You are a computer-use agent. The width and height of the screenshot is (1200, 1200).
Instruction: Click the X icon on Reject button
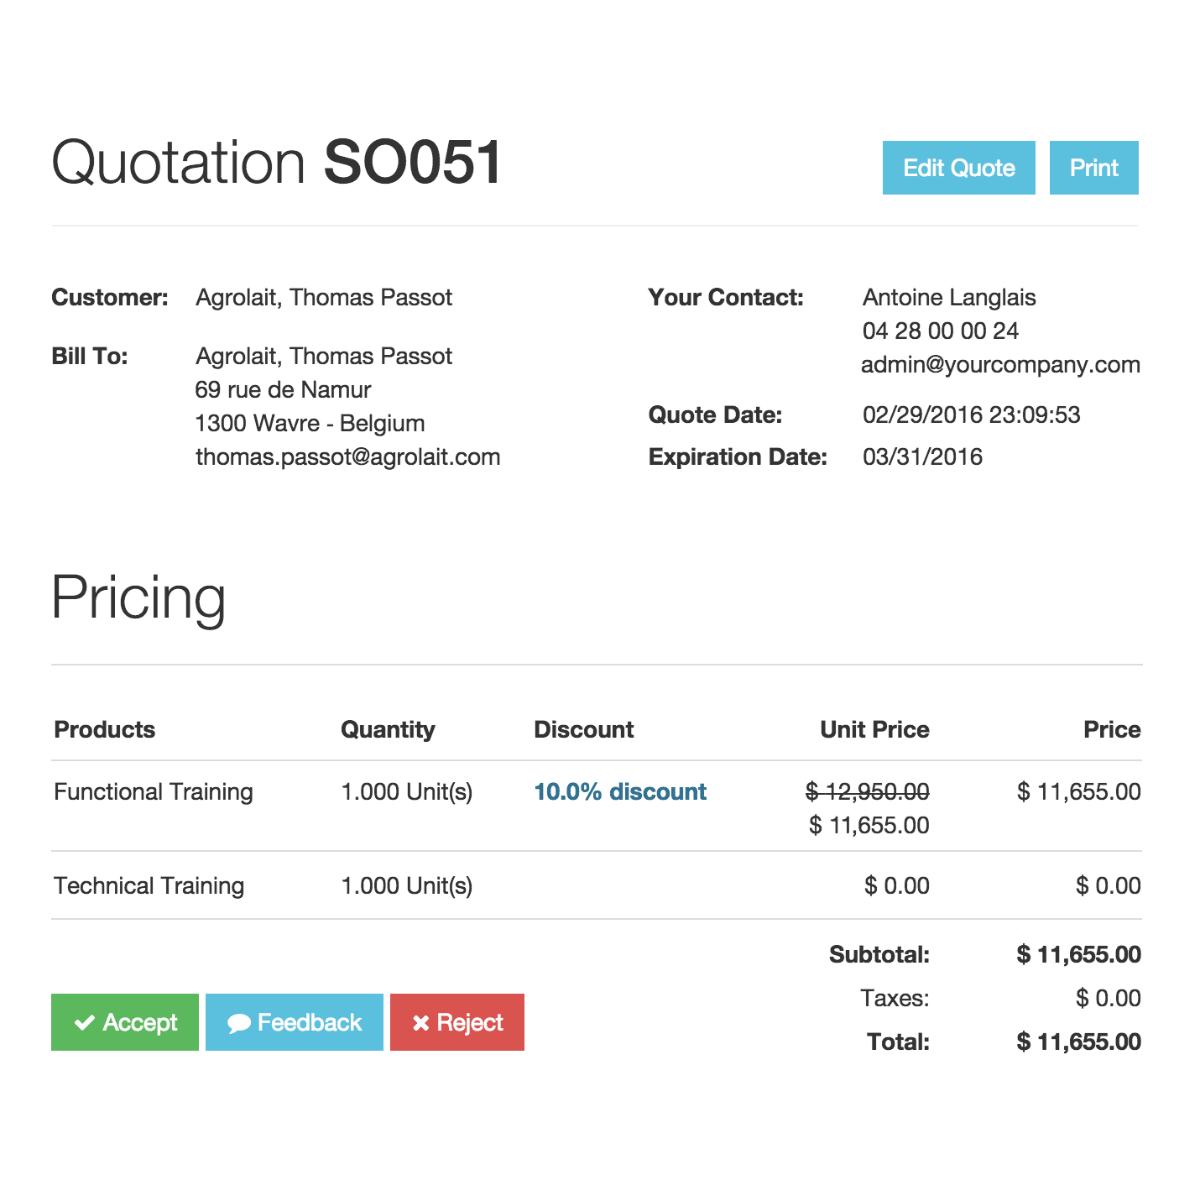tap(421, 1023)
